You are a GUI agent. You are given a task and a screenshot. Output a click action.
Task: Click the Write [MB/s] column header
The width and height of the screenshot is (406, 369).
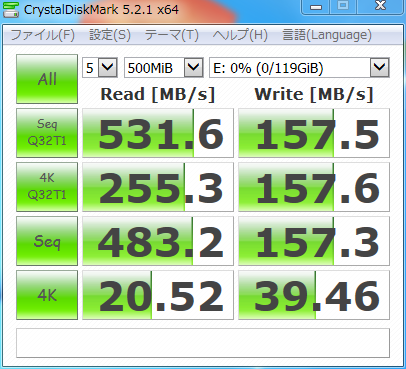tap(314, 94)
